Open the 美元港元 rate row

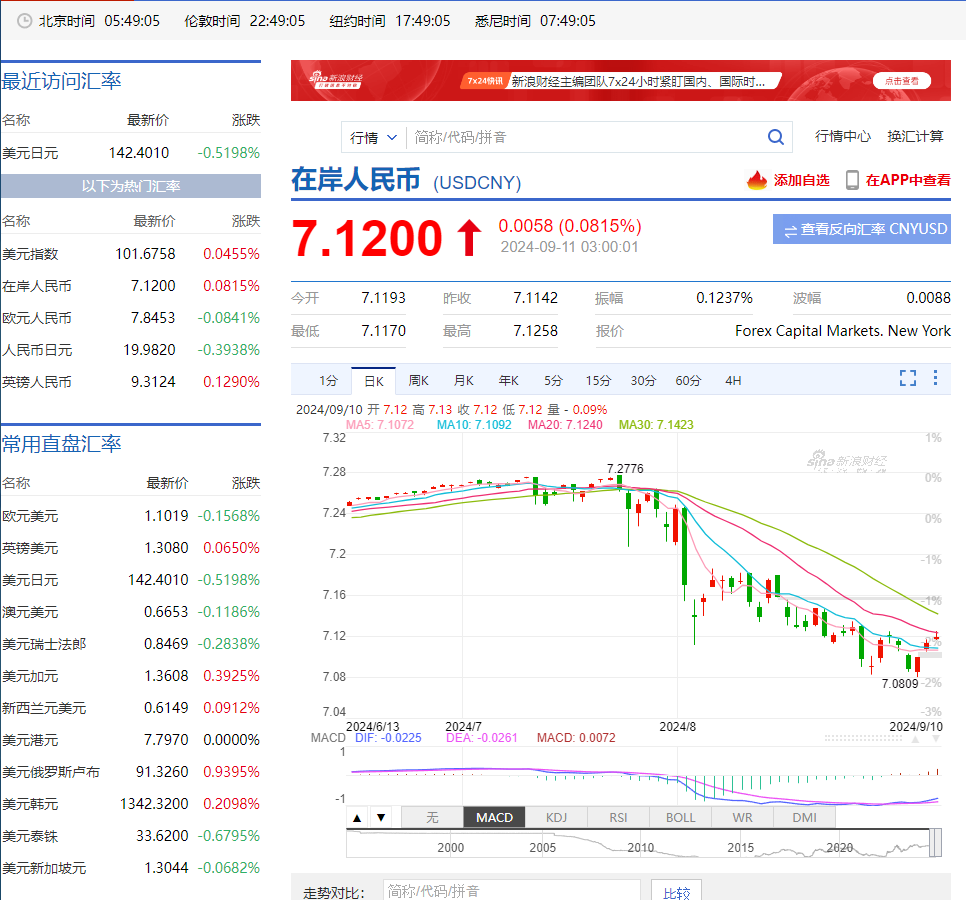(131, 740)
